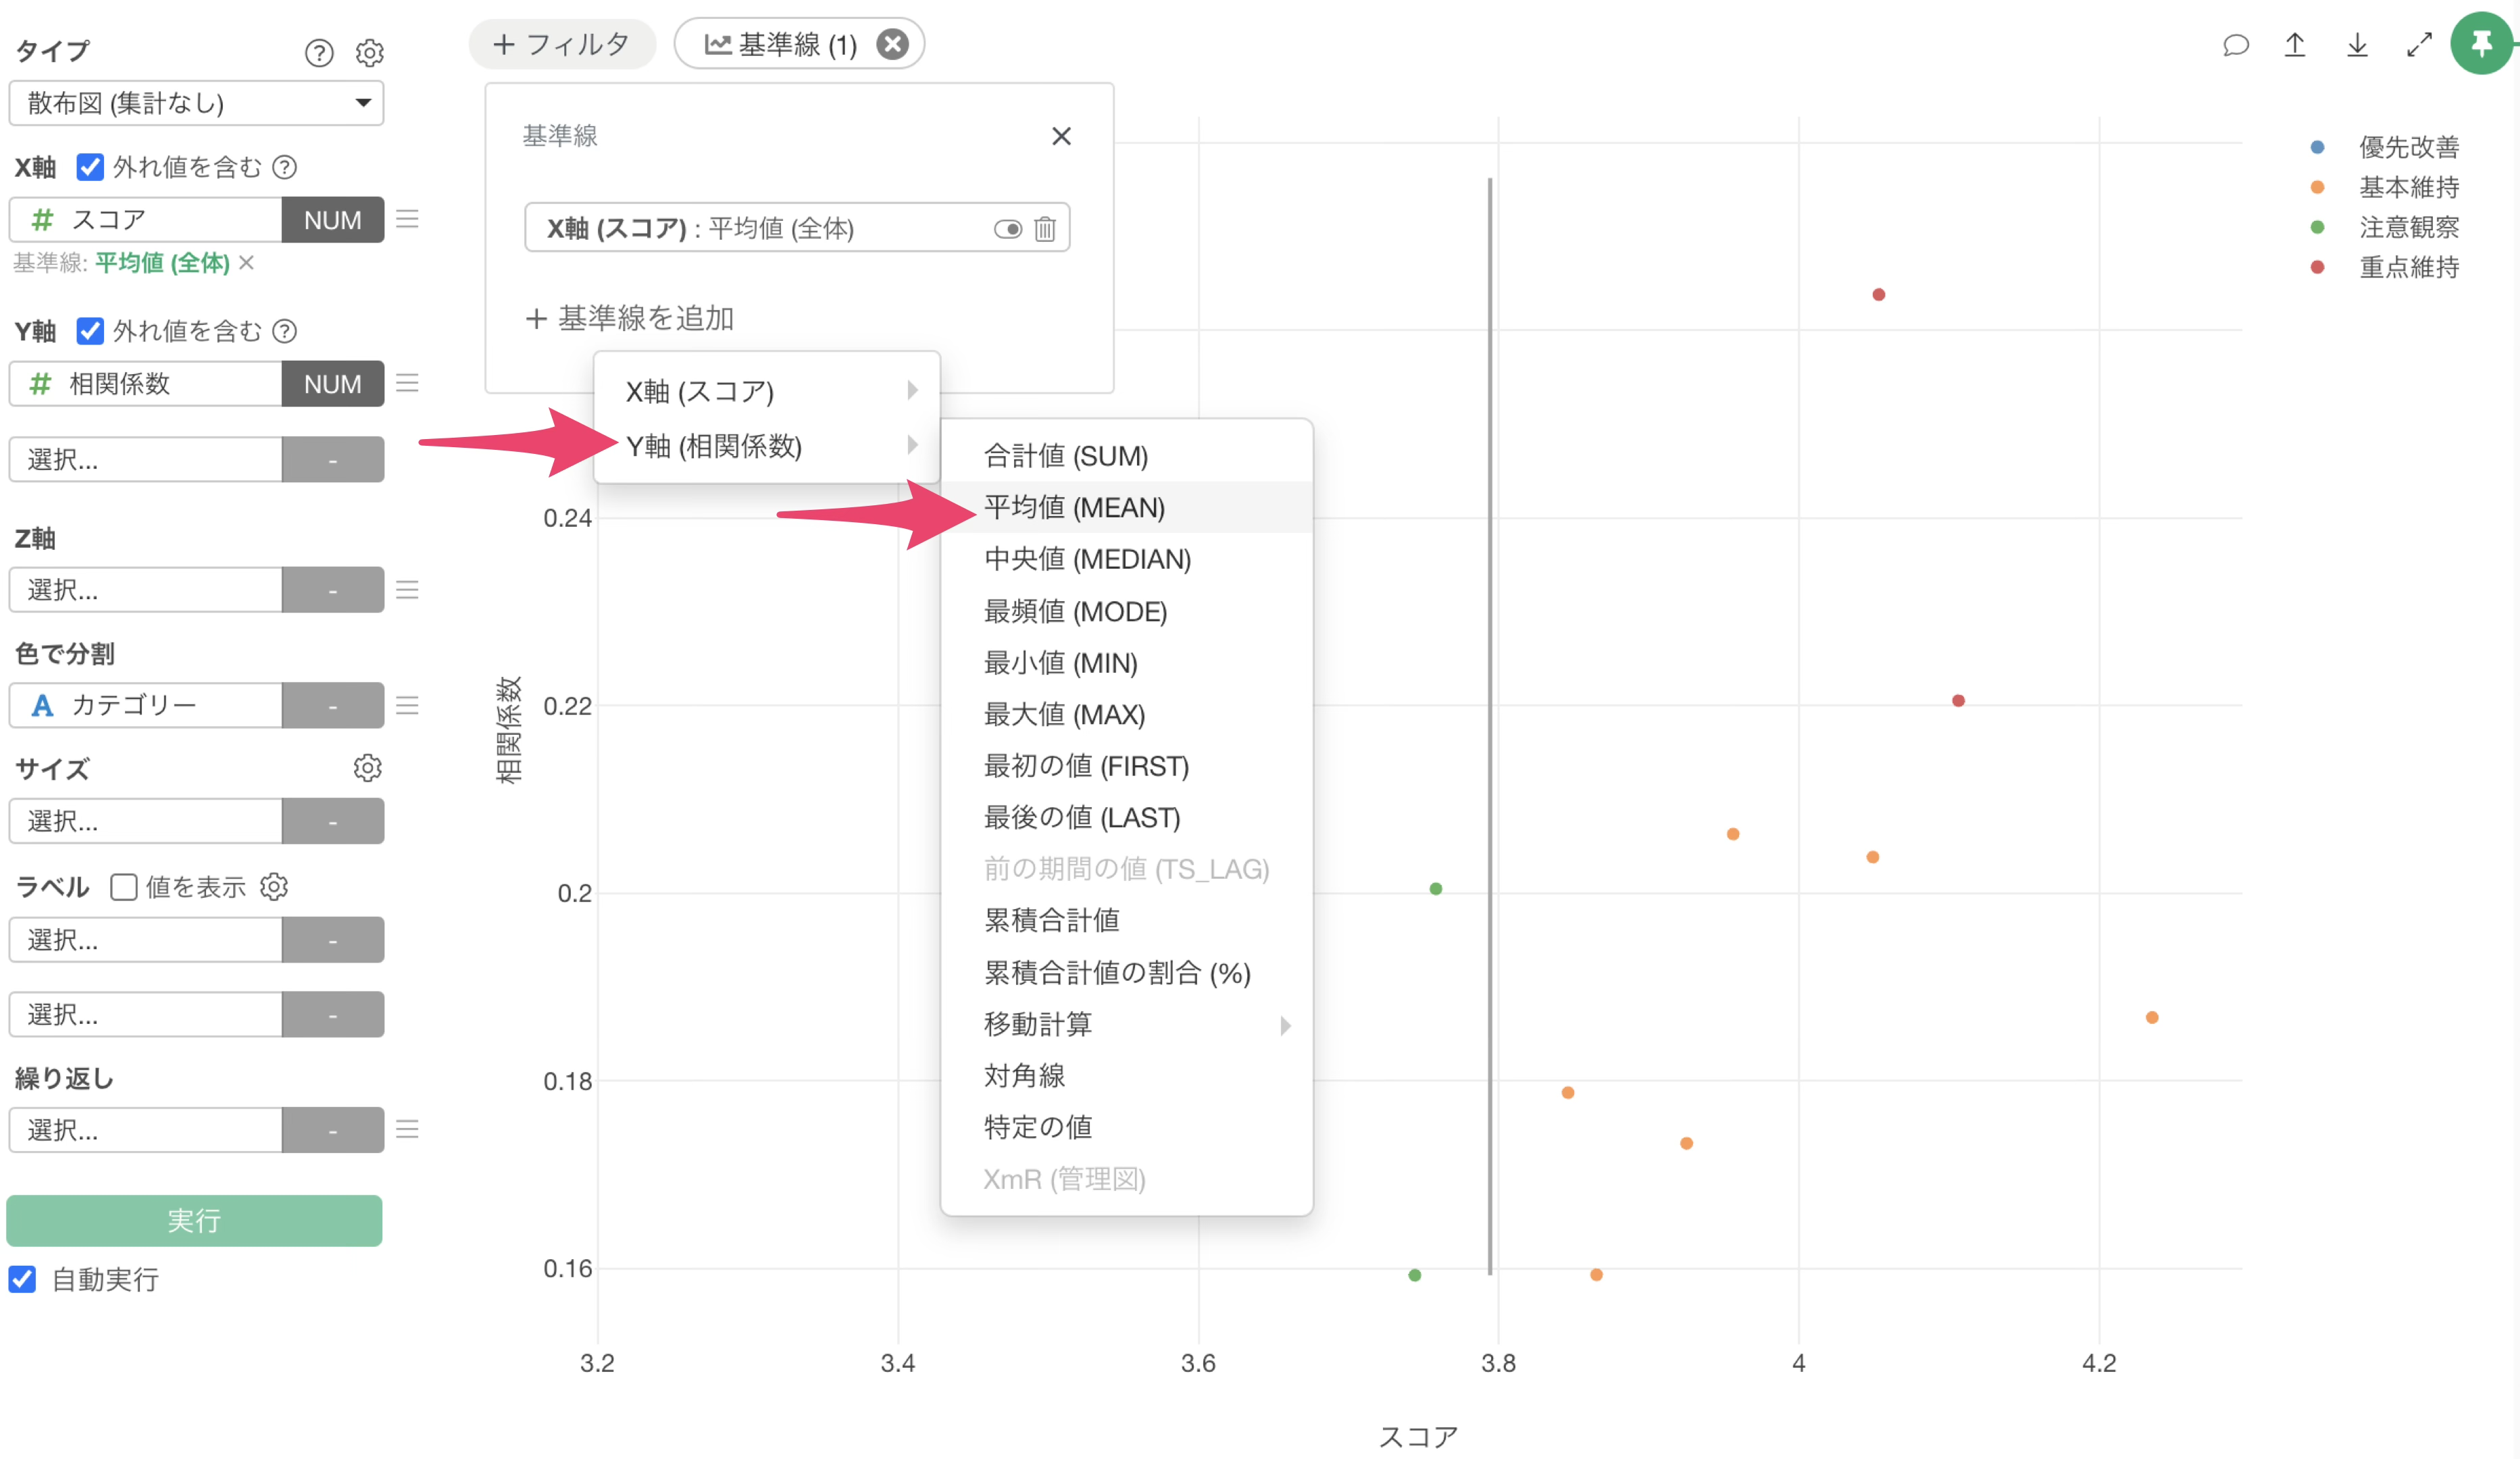Enable ラベル 値を表示 checkbox
Screen dimensions: 2520x1459
pyautogui.click(x=124, y=887)
